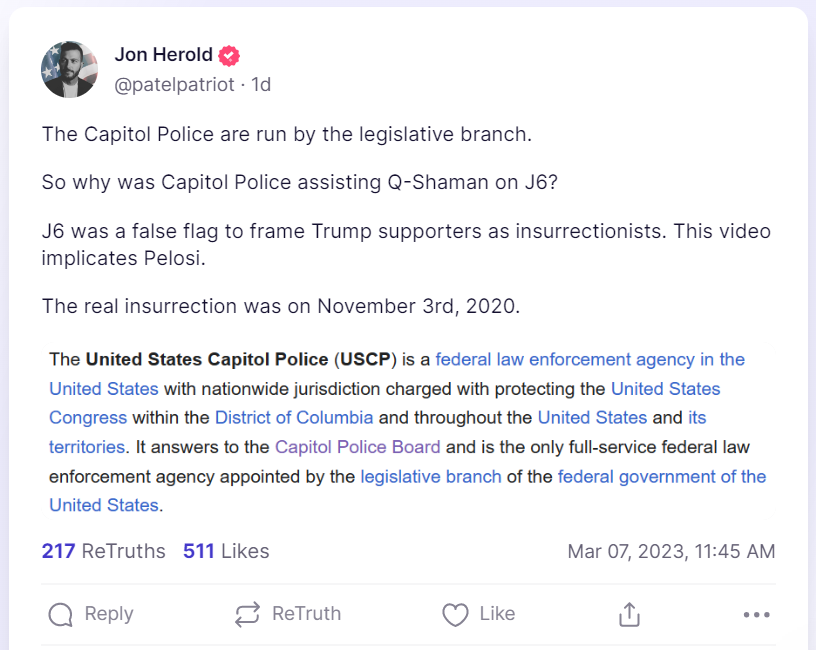Click Jon Herold's profile avatar
816x650 pixels.
69,69
